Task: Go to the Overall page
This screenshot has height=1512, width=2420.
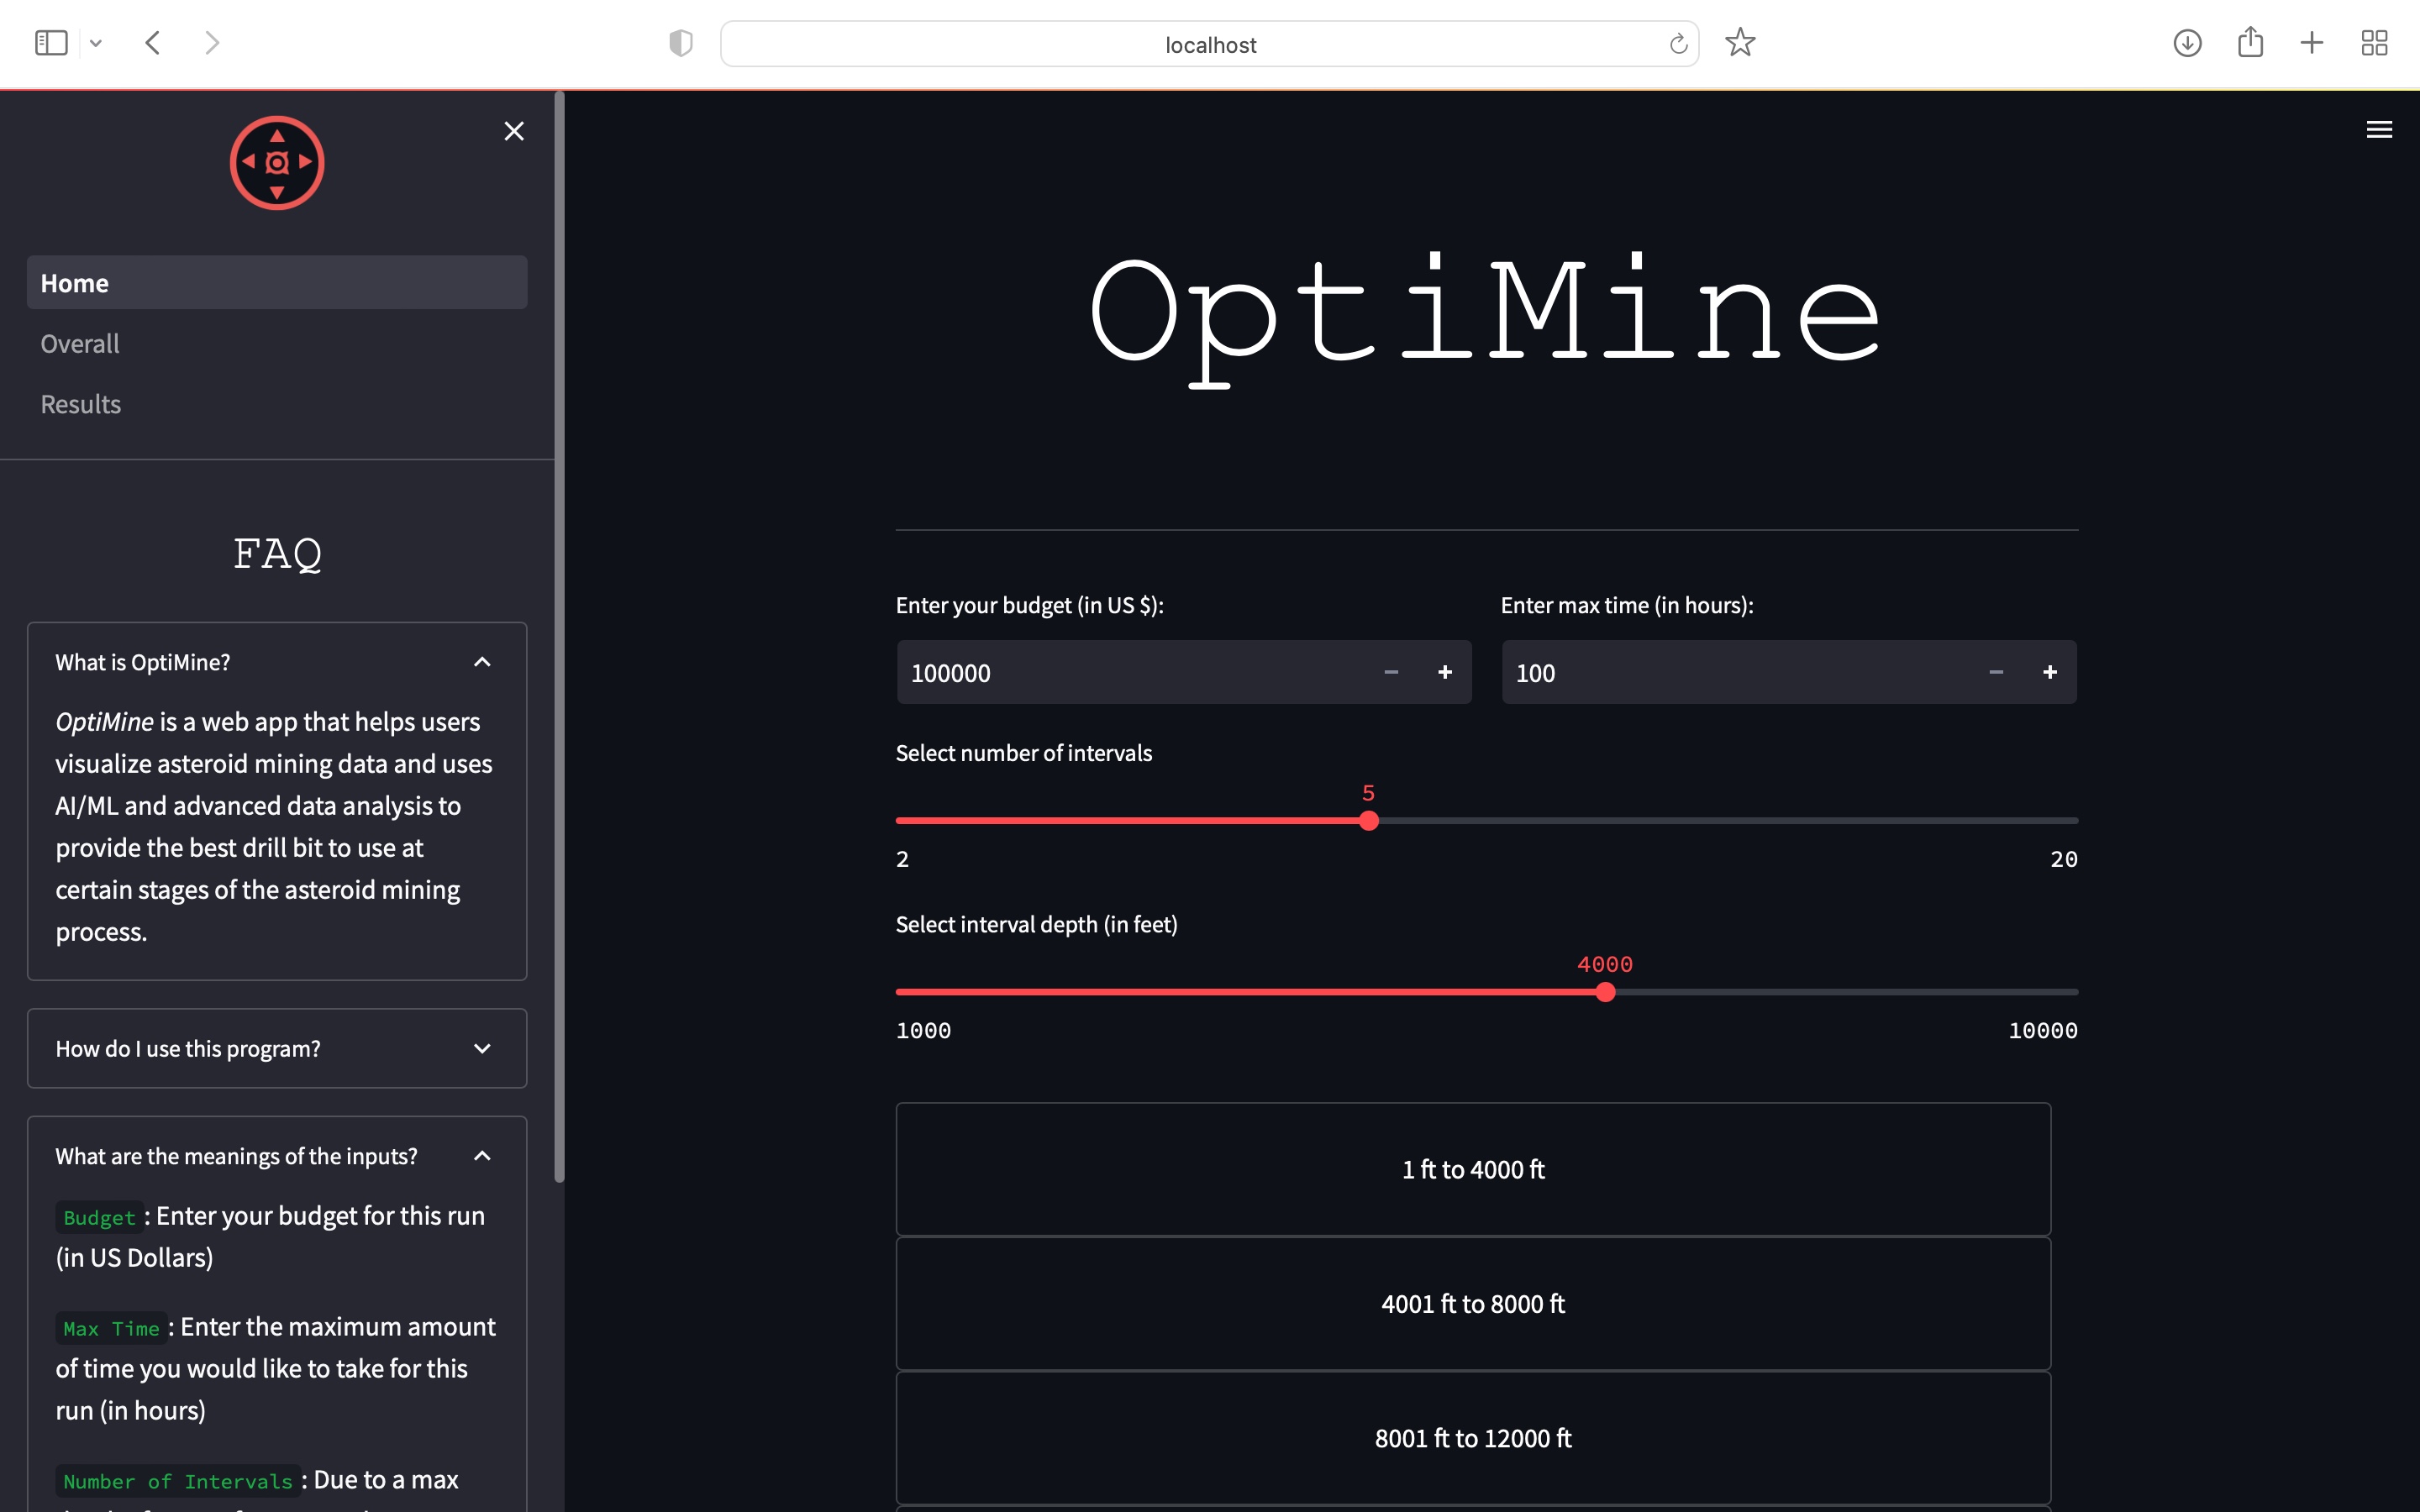Action: tap(80, 344)
